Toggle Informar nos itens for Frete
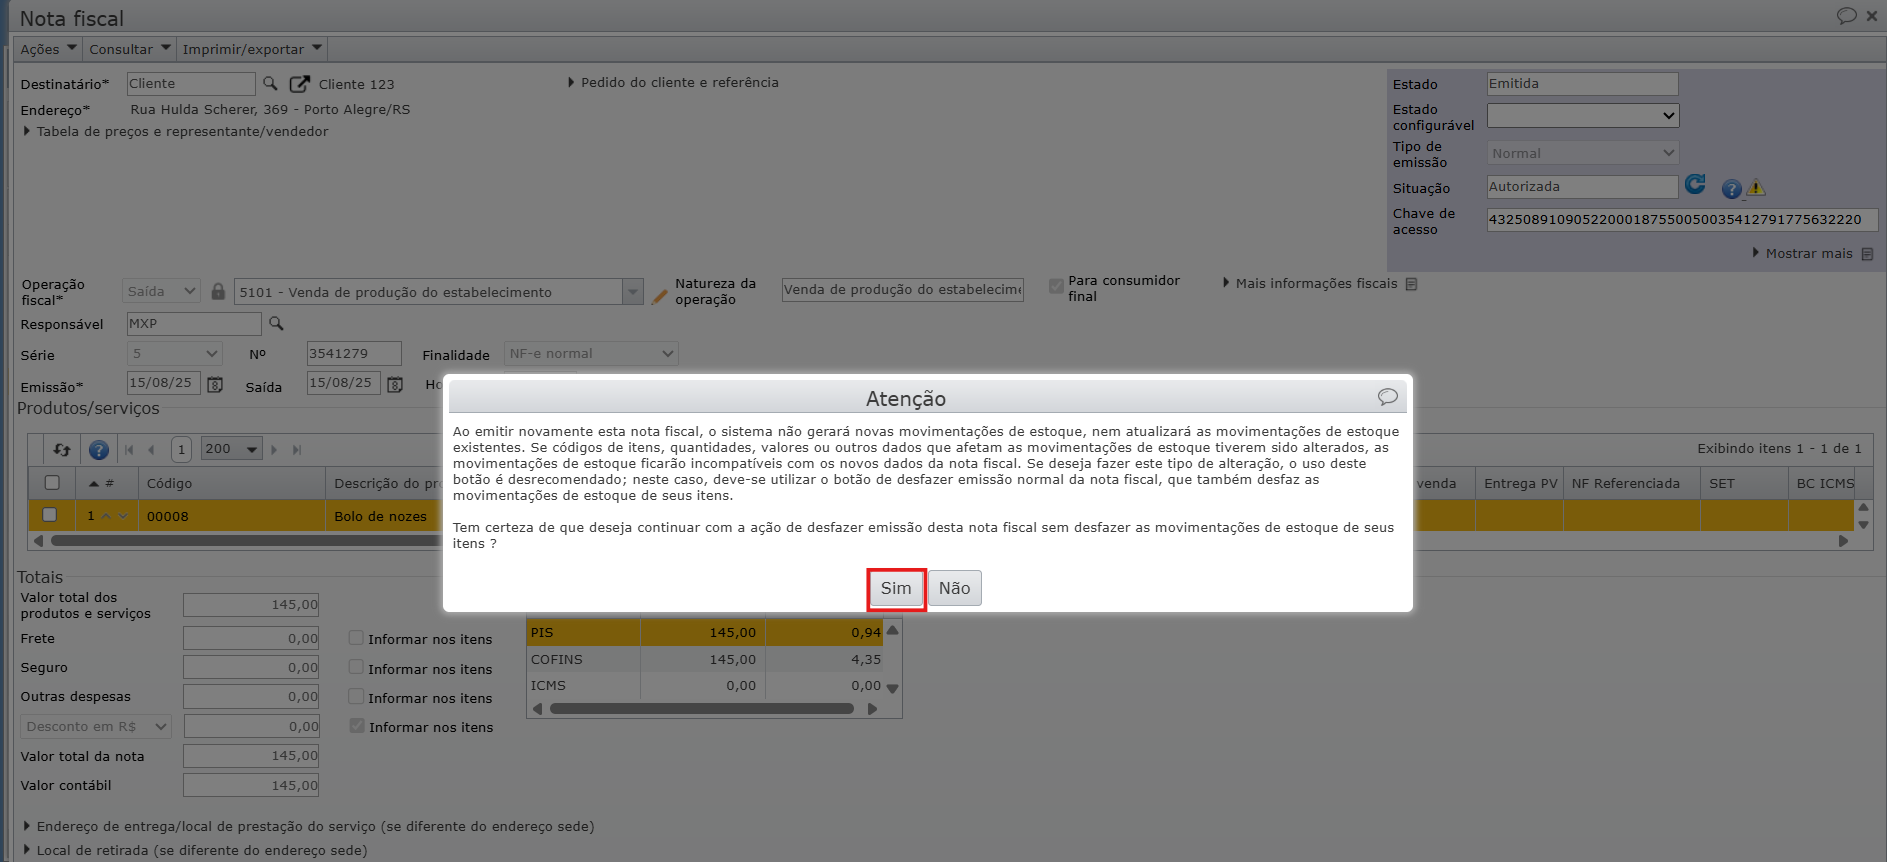Image resolution: width=1887 pixels, height=862 pixels. tap(356, 638)
